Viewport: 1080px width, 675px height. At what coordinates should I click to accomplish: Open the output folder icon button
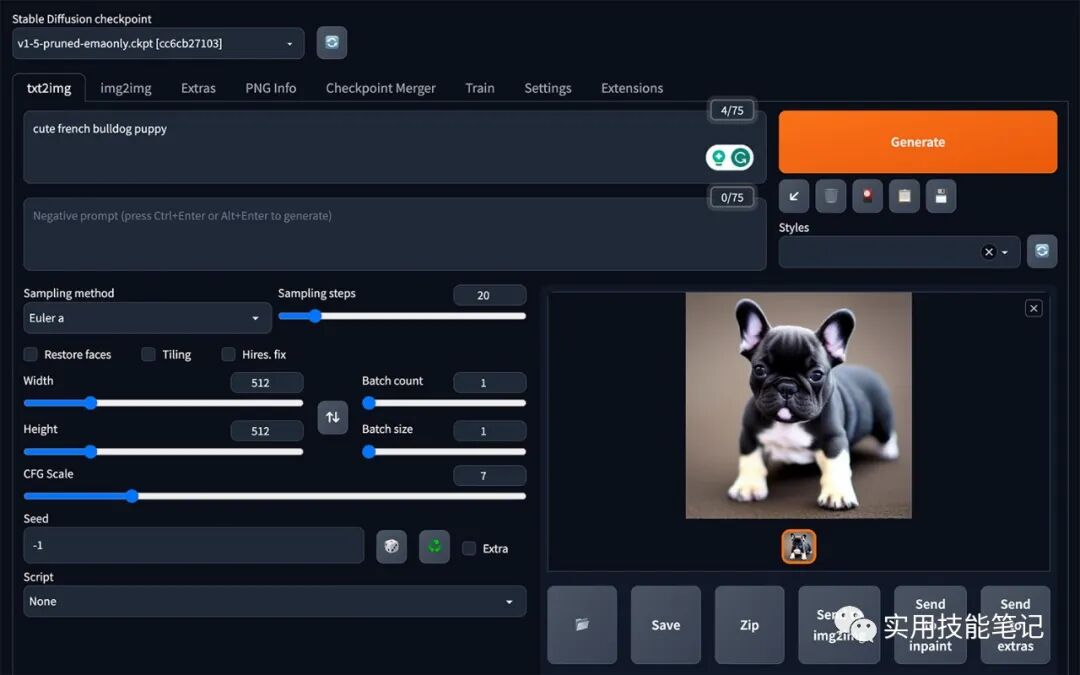[x=582, y=625]
